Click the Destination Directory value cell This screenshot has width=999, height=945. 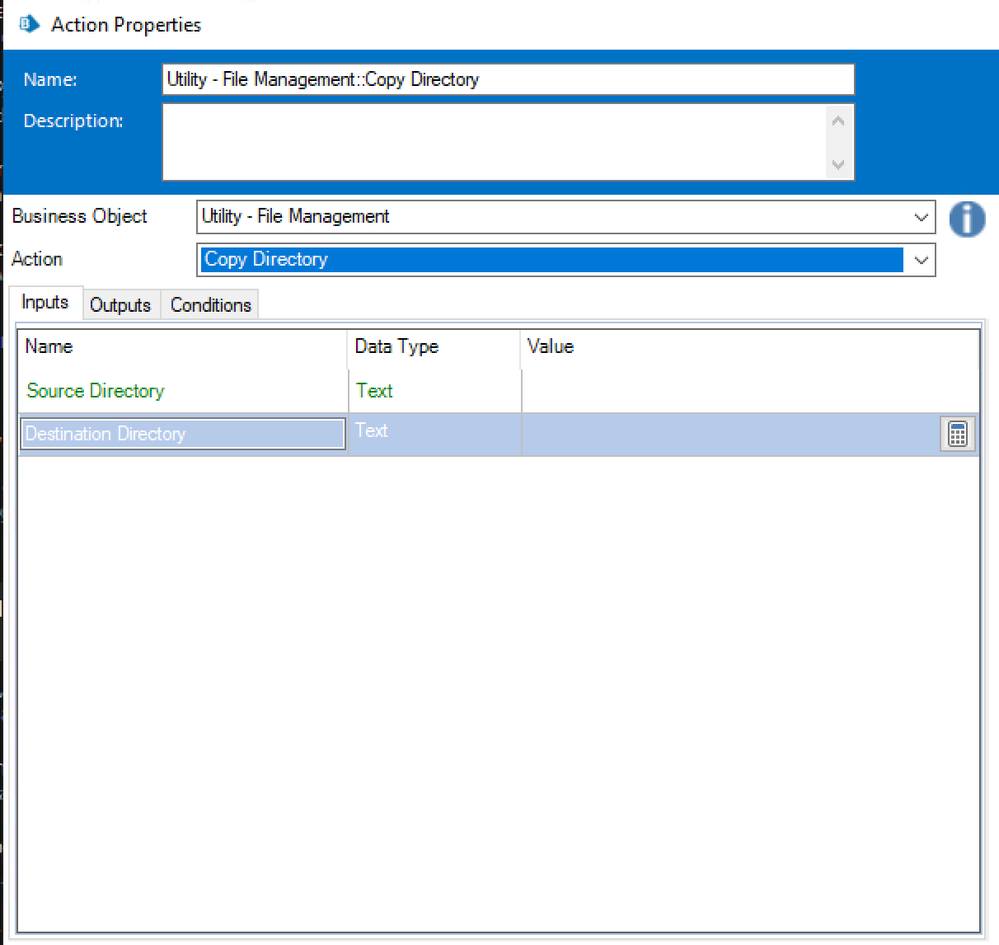(730, 434)
